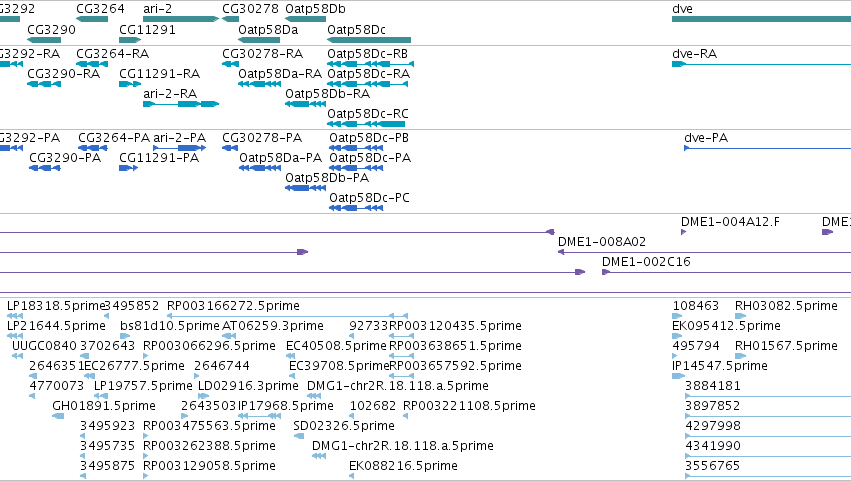Image resolution: width=851 pixels, height=481 pixels.
Task: Select transcript "CG3290-RA"
Action: click(63, 73)
